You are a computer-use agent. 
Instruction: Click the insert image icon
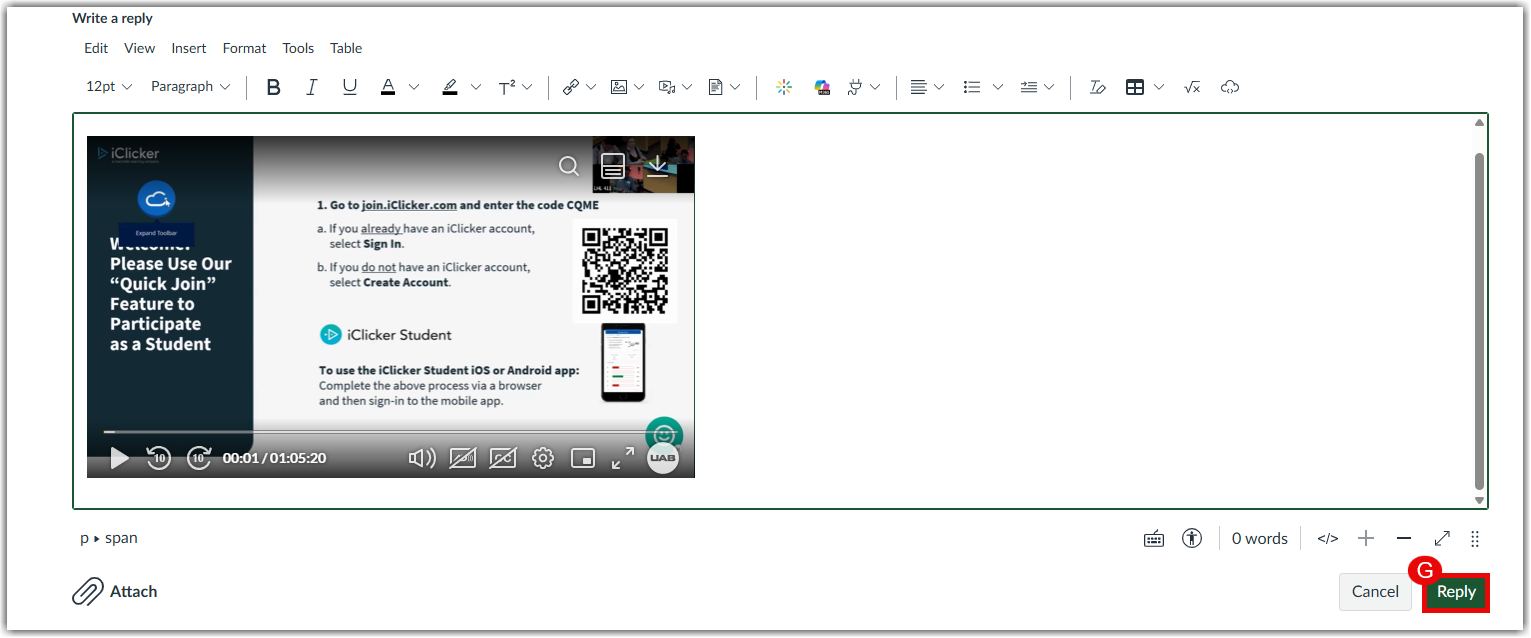(619, 87)
